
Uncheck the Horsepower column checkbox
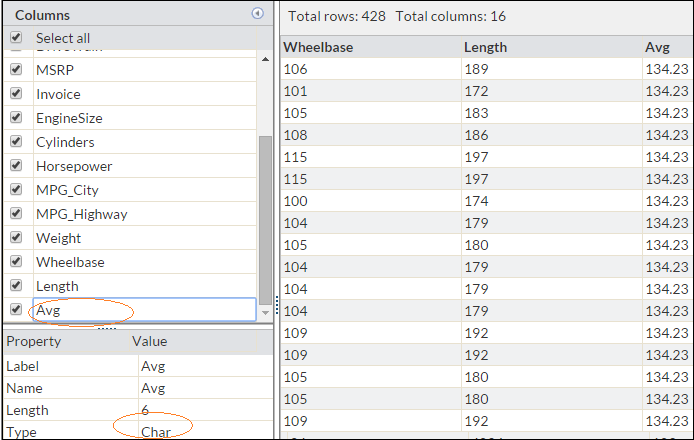[x=16, y=166]
